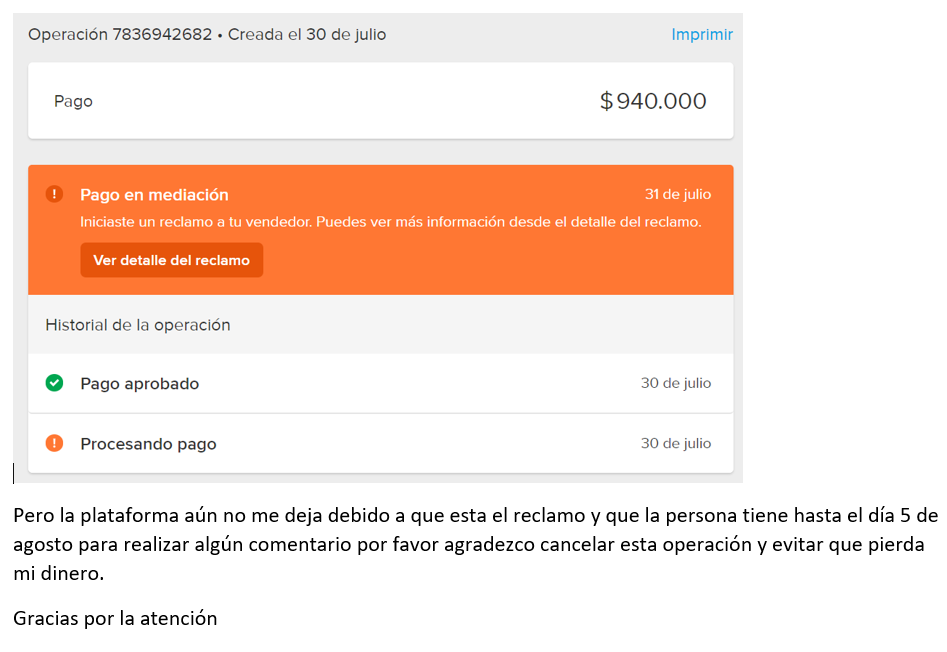Select the Pago aprobado history row

coord(380,383)
